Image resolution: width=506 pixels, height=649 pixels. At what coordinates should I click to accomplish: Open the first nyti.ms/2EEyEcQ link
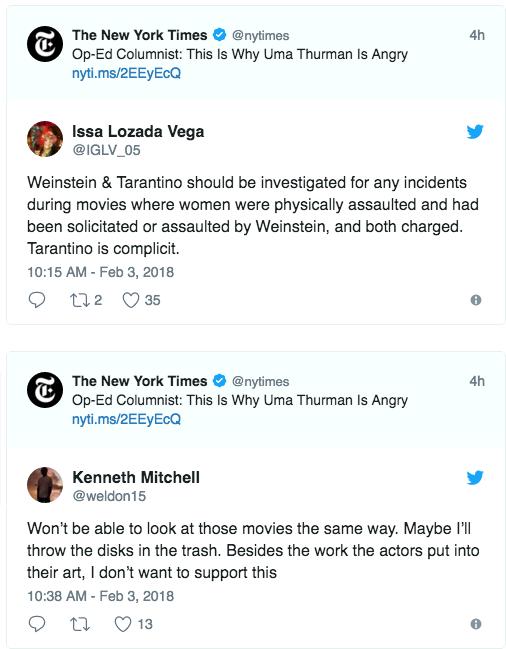point(126,74)
